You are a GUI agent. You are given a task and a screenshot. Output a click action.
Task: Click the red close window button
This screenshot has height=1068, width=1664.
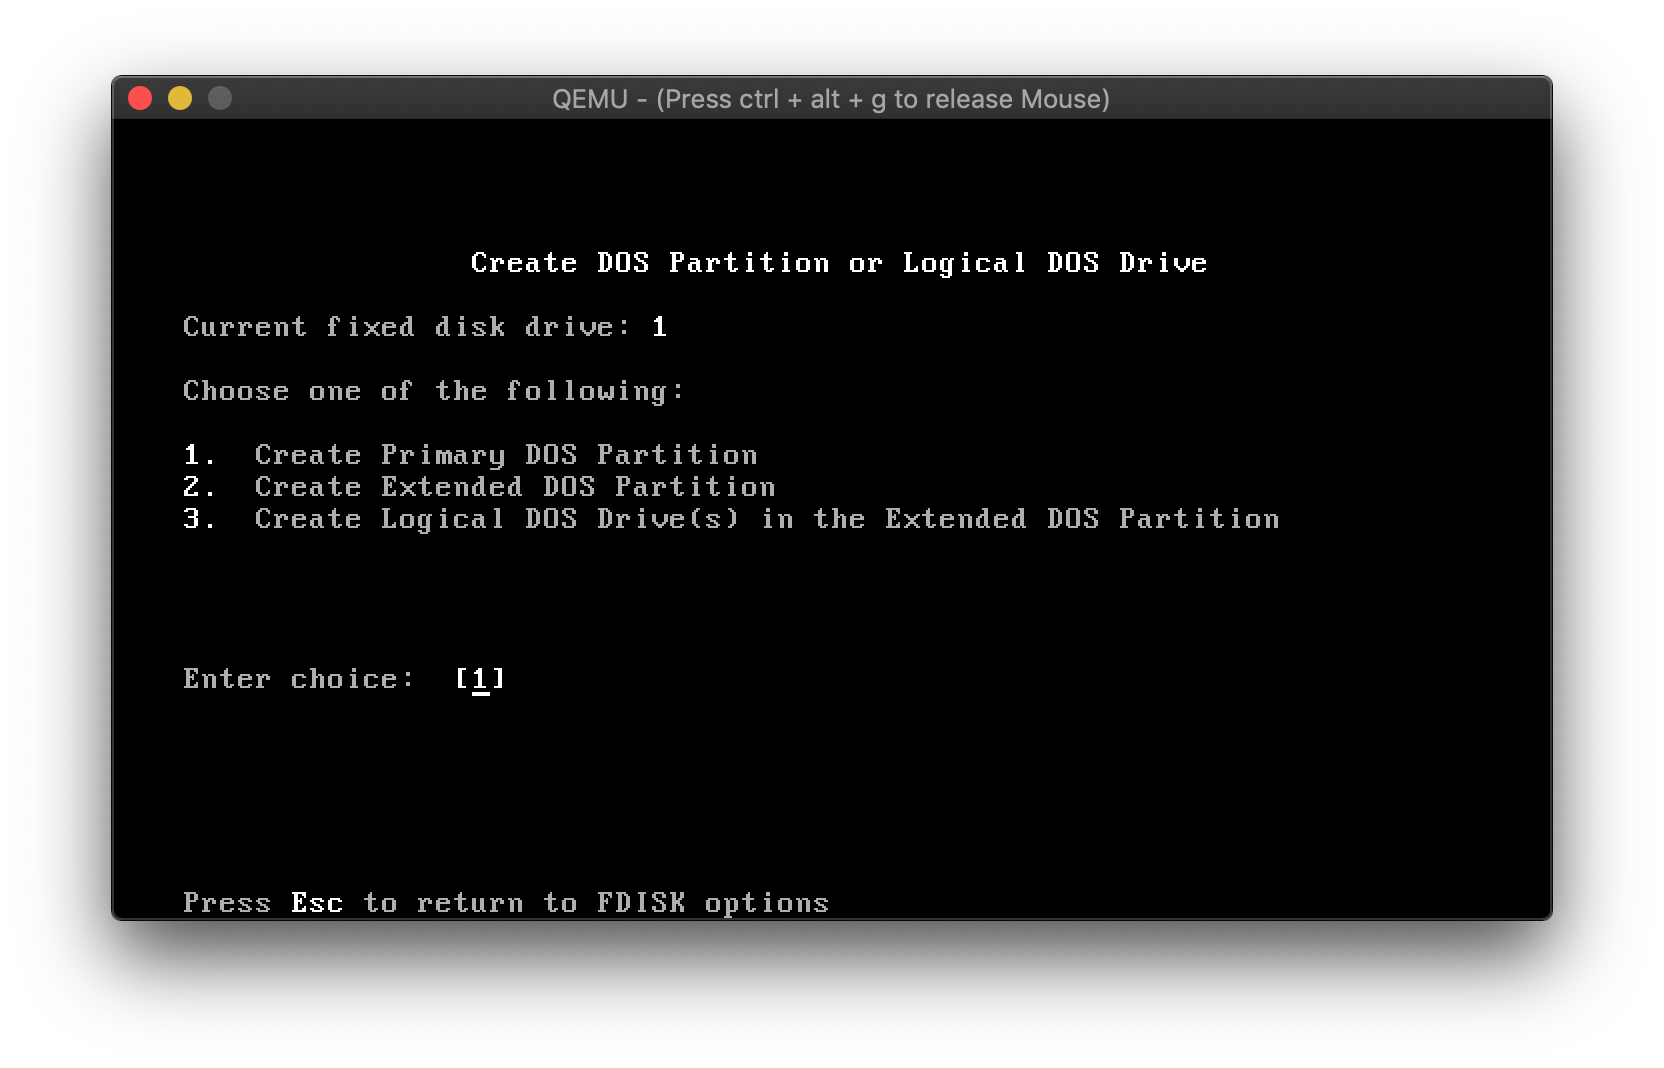(140, 98)
